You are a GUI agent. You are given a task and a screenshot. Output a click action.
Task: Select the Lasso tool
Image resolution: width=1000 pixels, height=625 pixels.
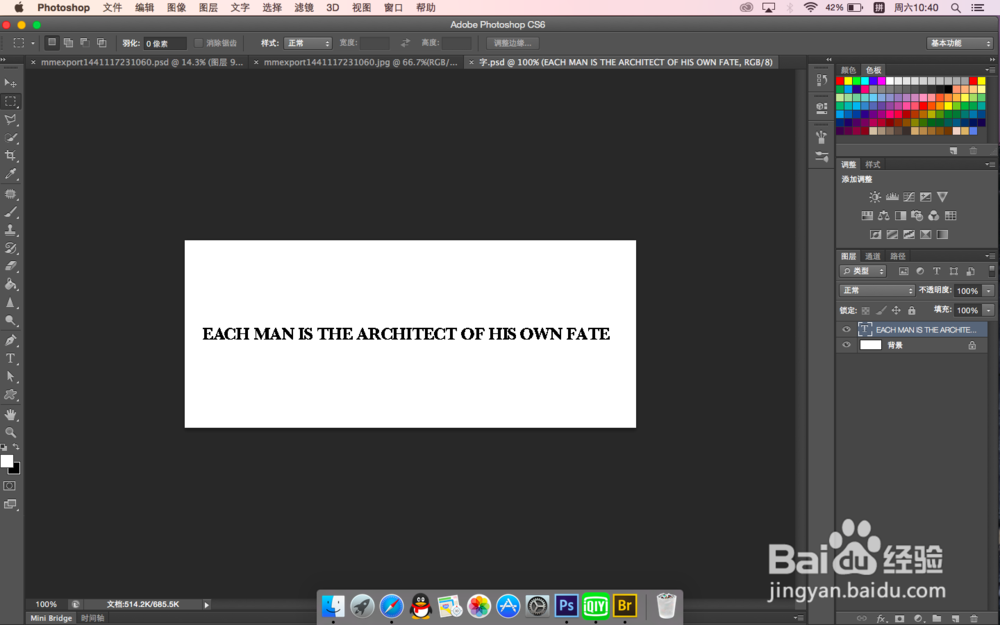coord(11,119)
